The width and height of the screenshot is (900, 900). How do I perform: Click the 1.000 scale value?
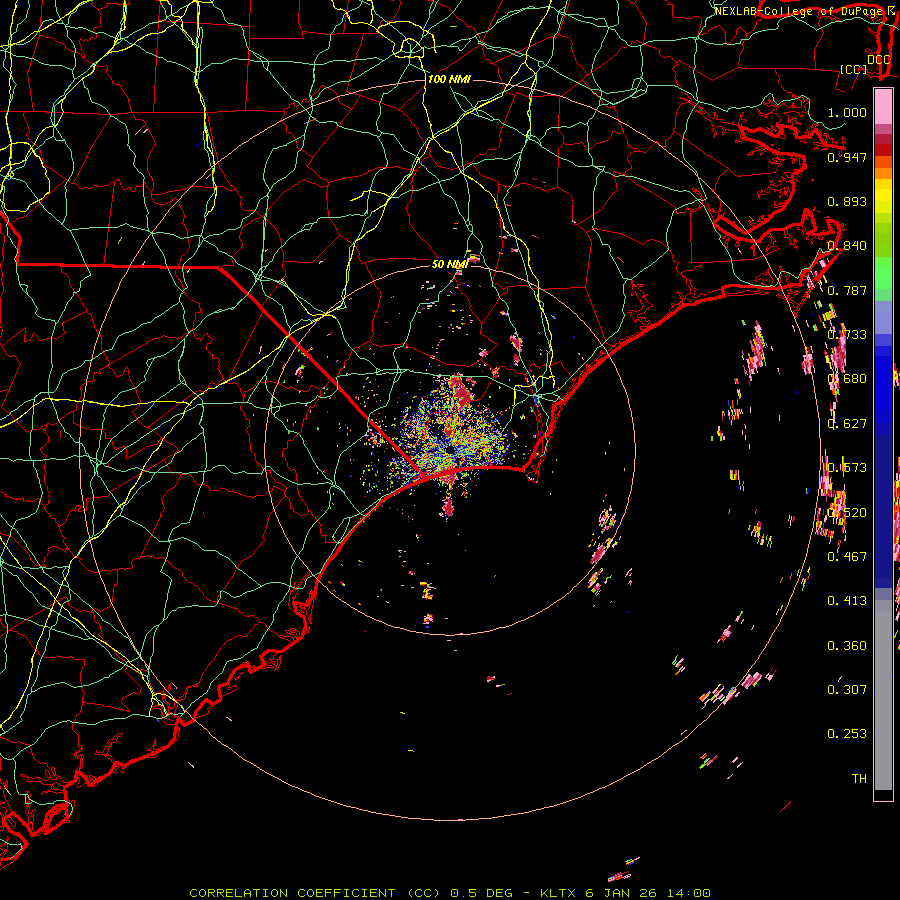click(x=847, y=112)
